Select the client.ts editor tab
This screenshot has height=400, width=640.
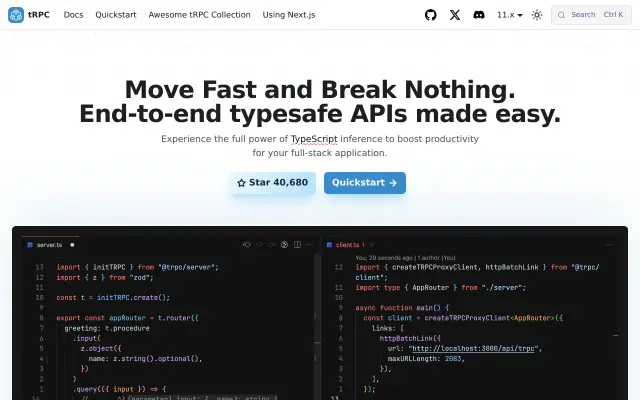[x=347, y=245]
